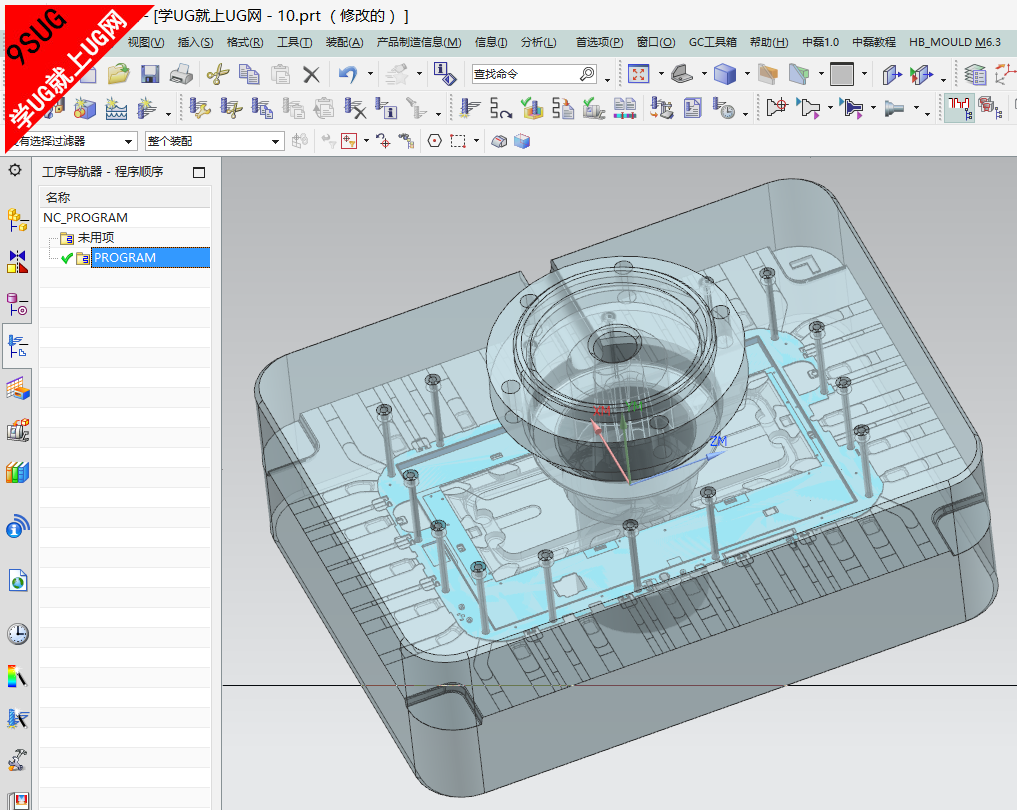Open the 插入(S) menu
The height and width of the screenshot is (810, 1017).
coord(195,42)
